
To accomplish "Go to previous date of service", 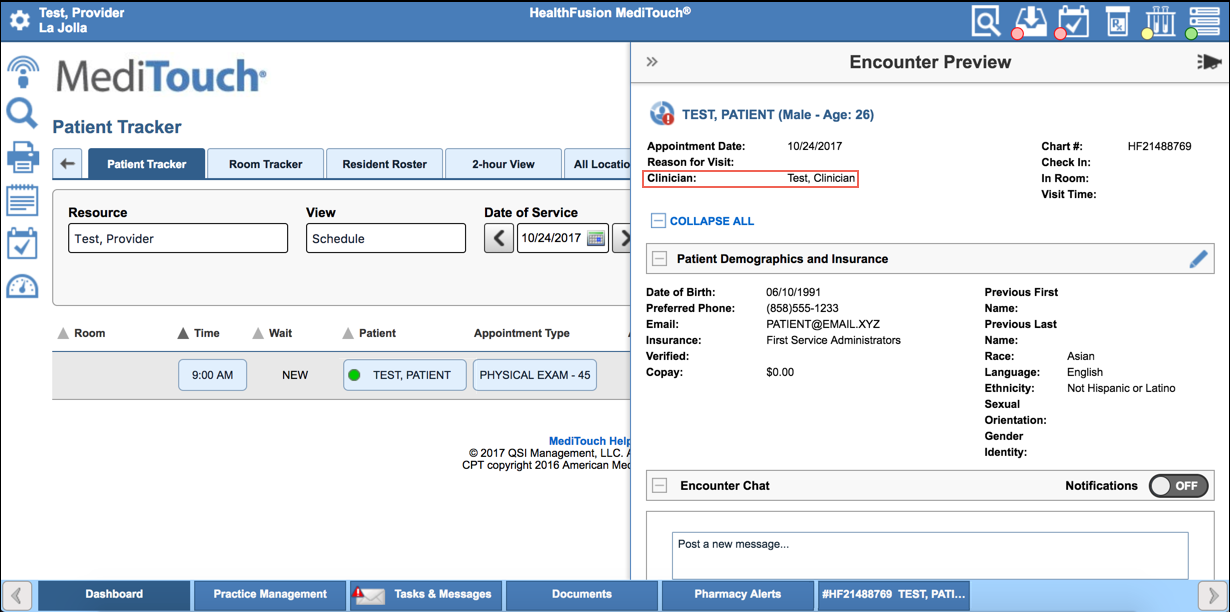I will pyautogui.click(x=499, y=238).
